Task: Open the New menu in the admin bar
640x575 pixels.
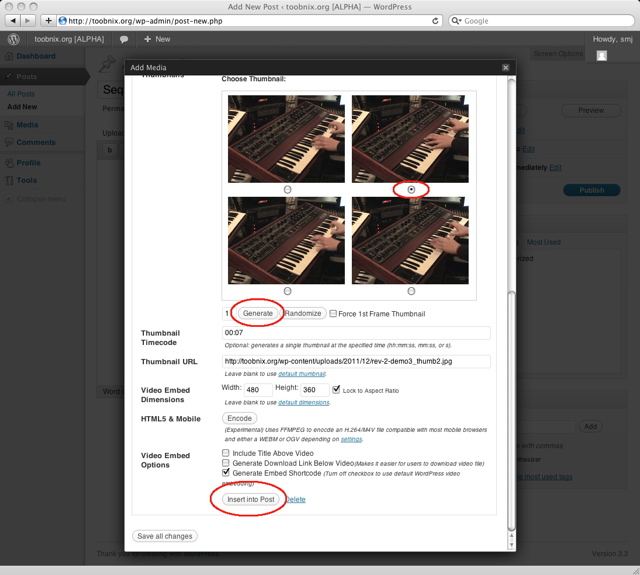Action: [x=157, y=39]
